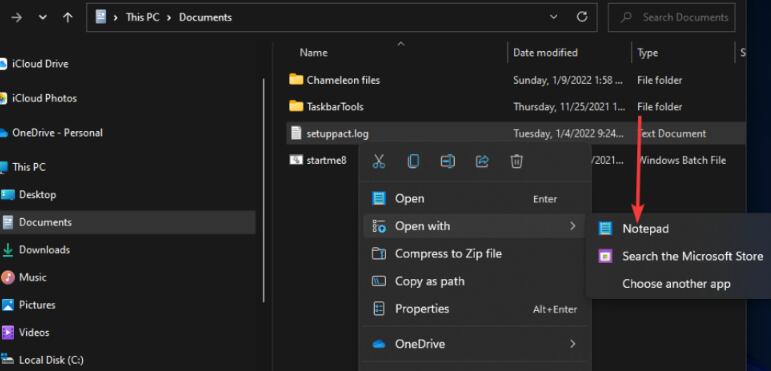Image resolution: width=771 pixels, height=371 pixels.
Task: Open Videos in the sidebar
Action: click(33, 332)
